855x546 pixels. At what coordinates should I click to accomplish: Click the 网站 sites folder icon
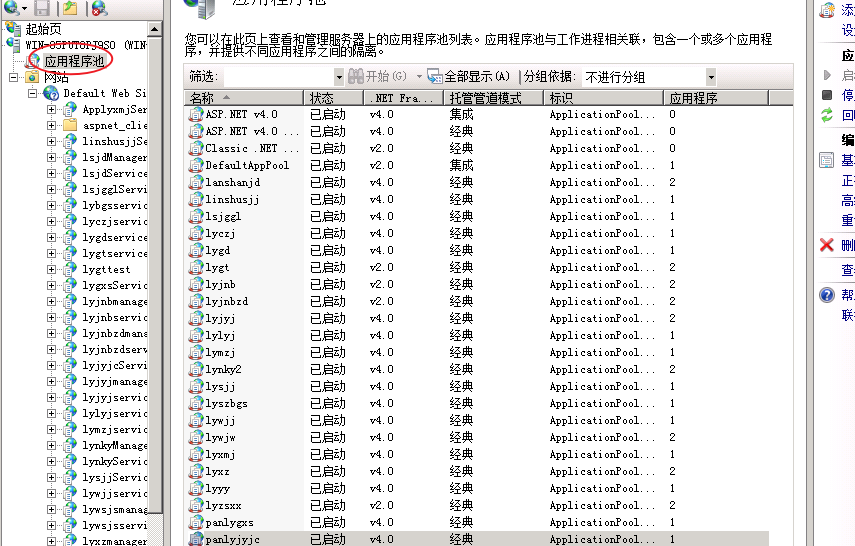[33, 77]
